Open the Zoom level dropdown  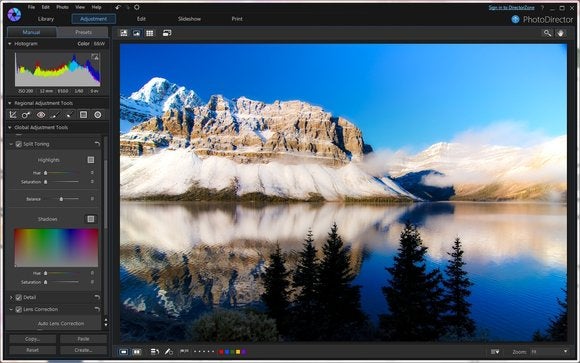coord(549,352)
